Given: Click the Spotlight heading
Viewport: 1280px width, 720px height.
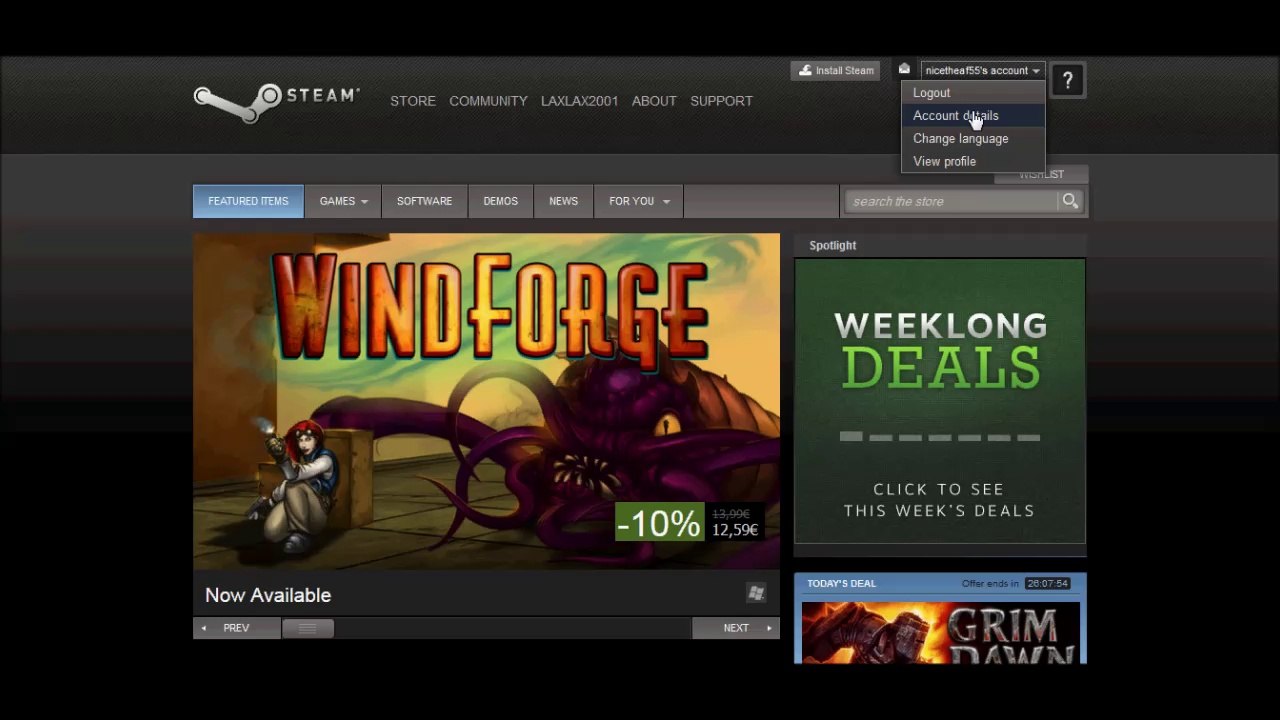Looking at the screenshot, I should click(x=833, y=245).
